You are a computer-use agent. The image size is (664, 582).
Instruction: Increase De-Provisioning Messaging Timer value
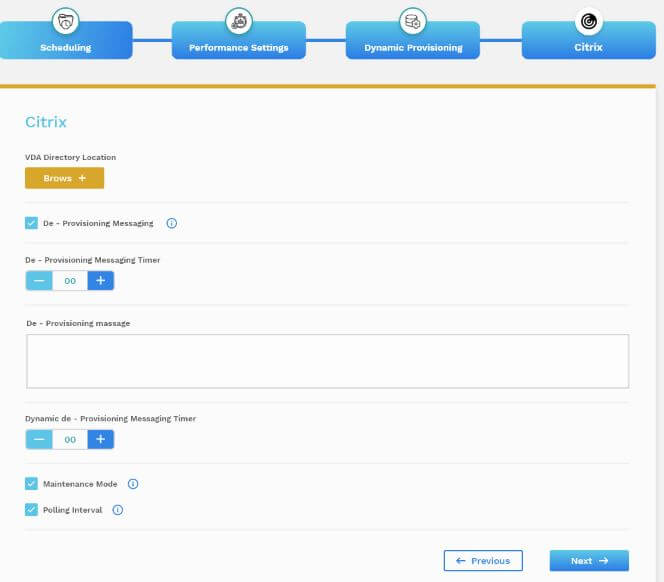click(100, 280)
